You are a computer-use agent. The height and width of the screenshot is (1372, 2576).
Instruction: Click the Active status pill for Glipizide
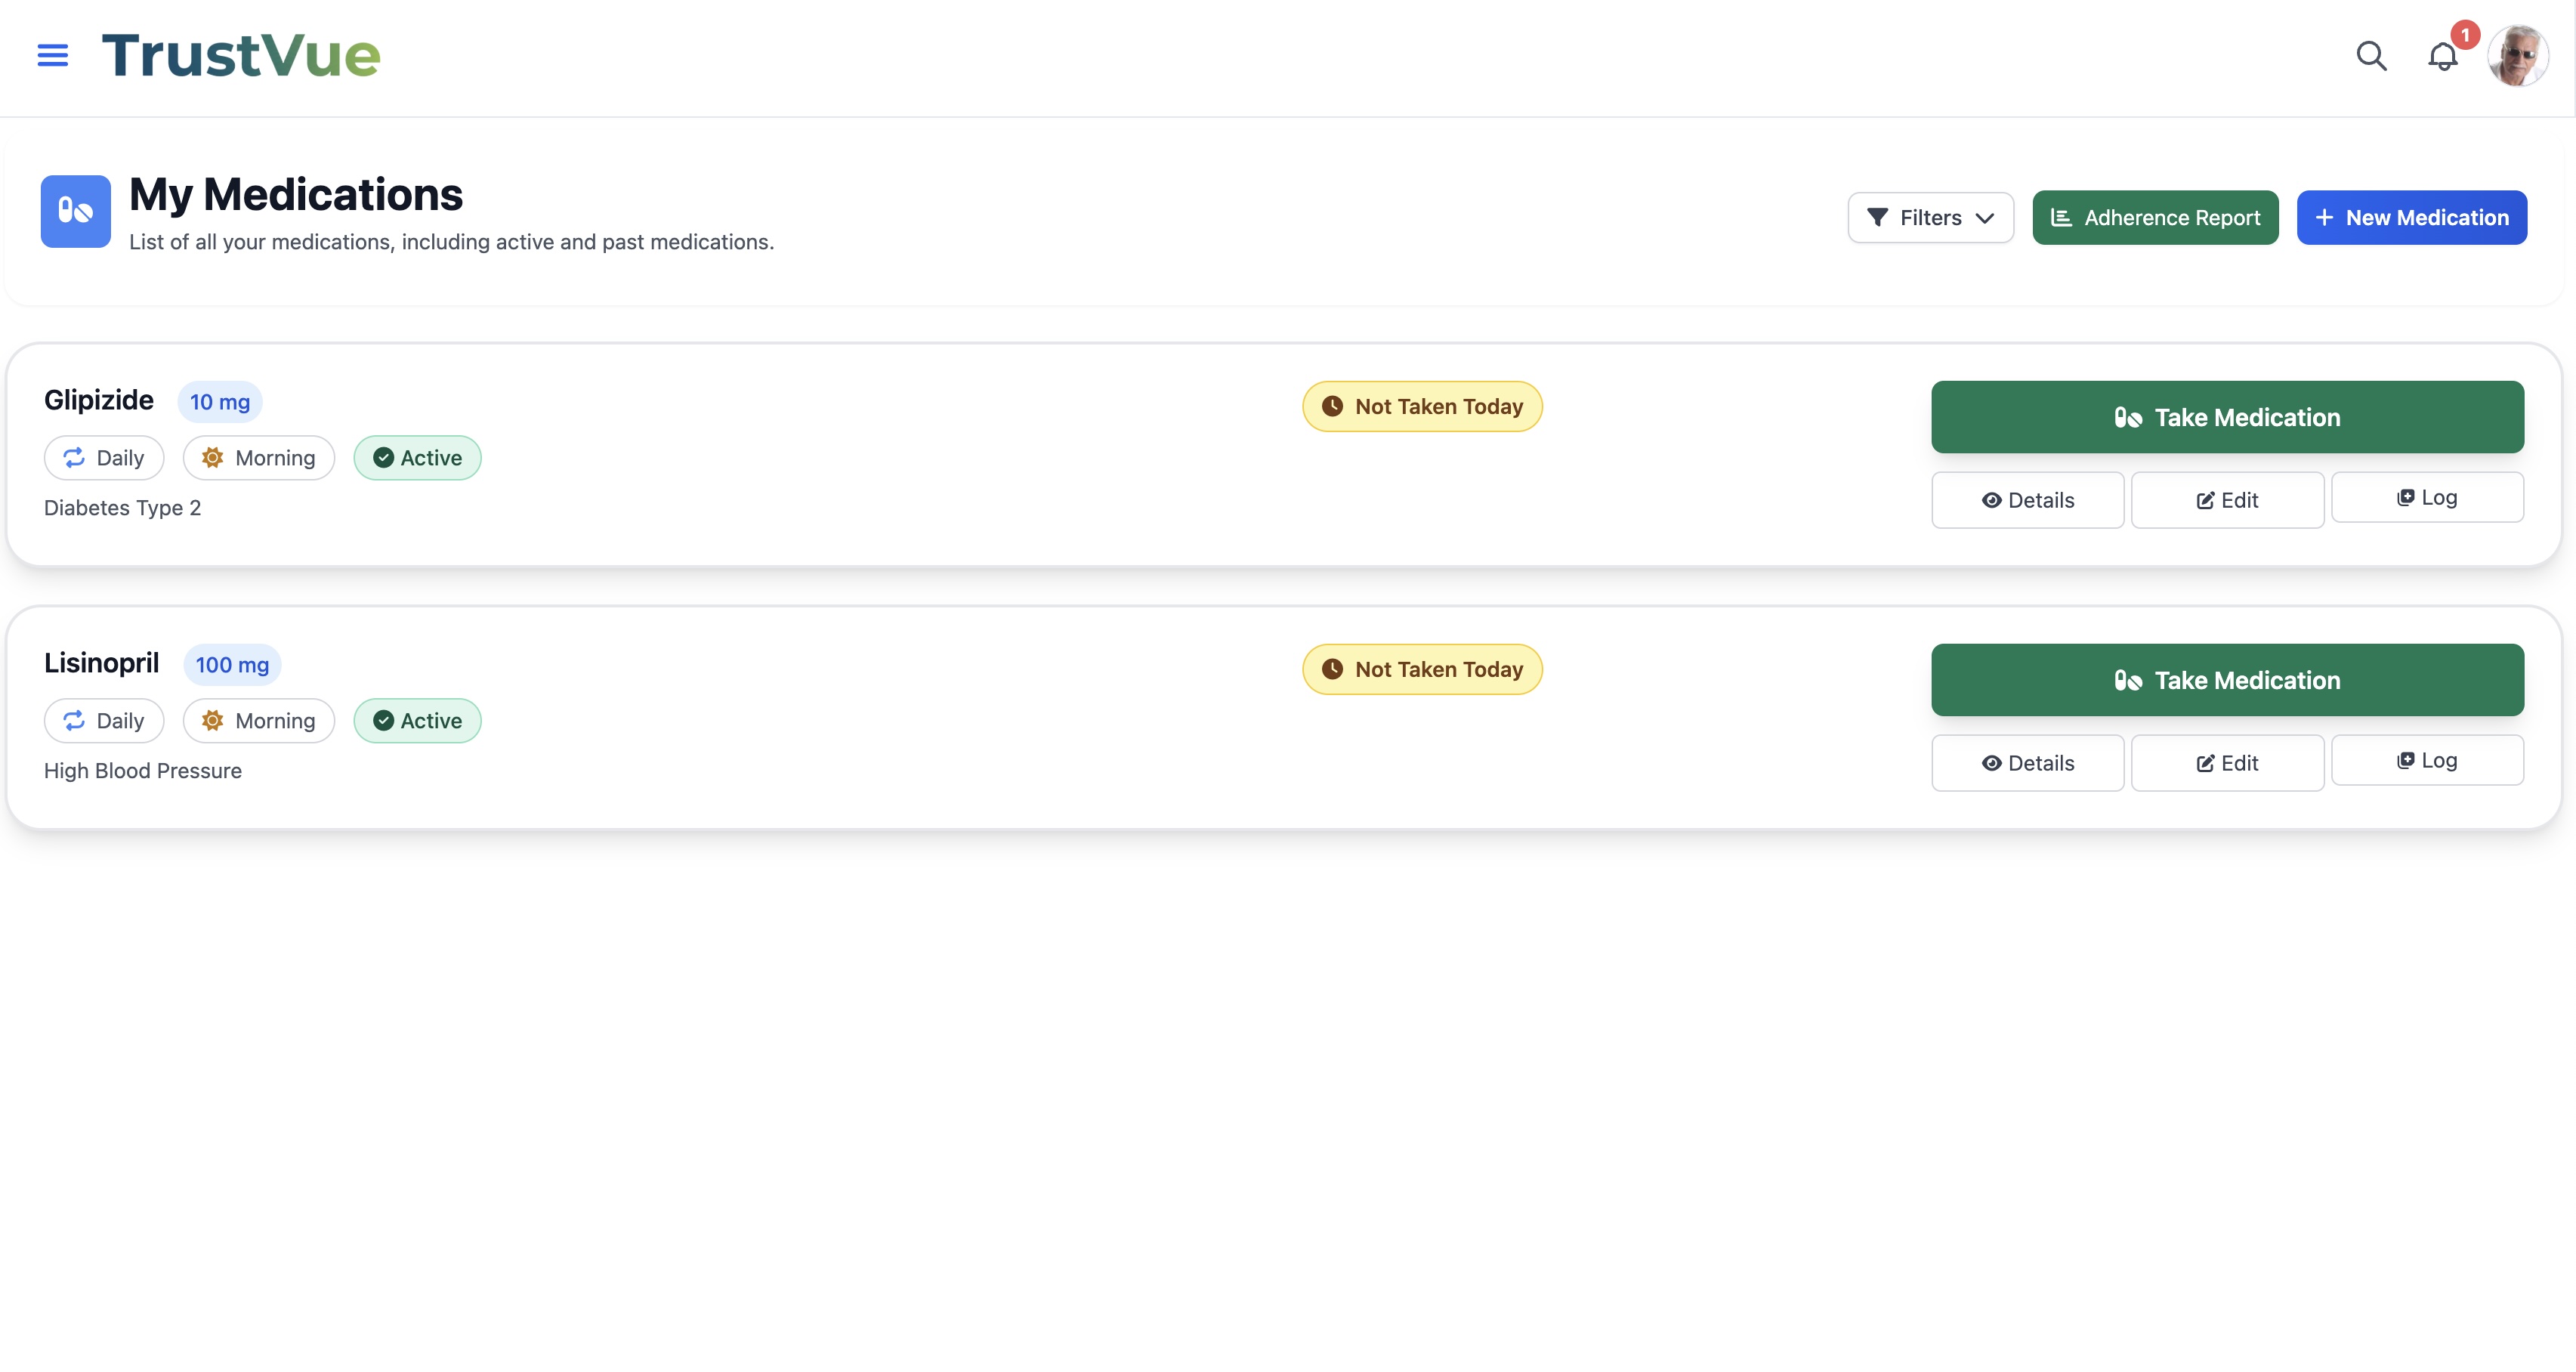tap(417, 457)
